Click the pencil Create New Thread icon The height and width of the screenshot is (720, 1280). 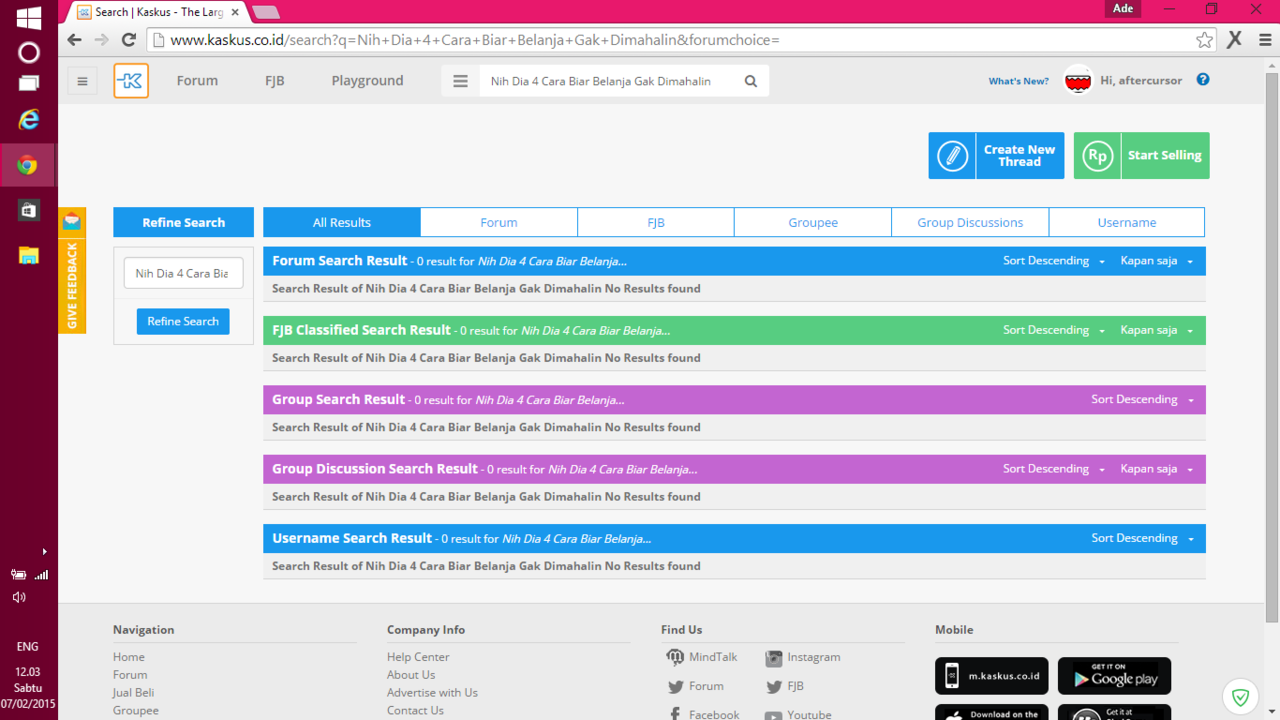(953, 156)
